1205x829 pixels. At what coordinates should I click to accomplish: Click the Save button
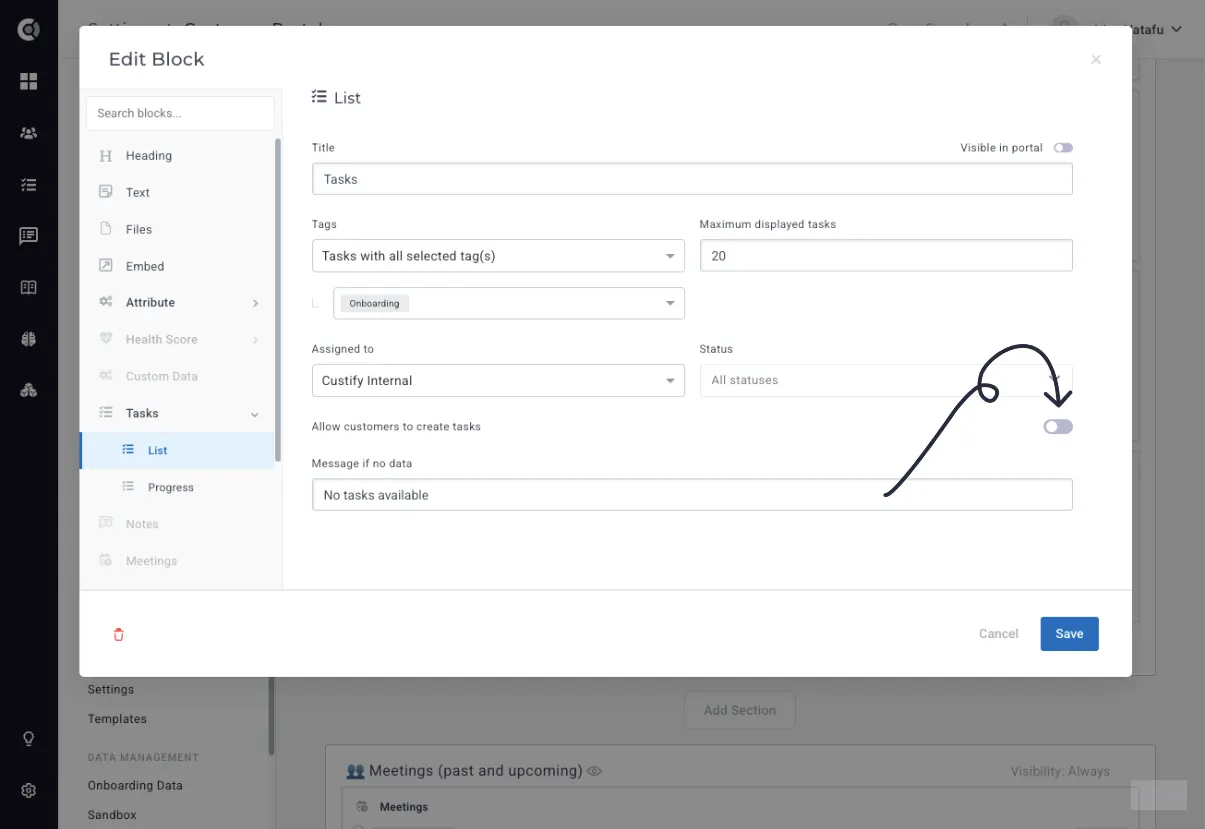pos(1069,634)
